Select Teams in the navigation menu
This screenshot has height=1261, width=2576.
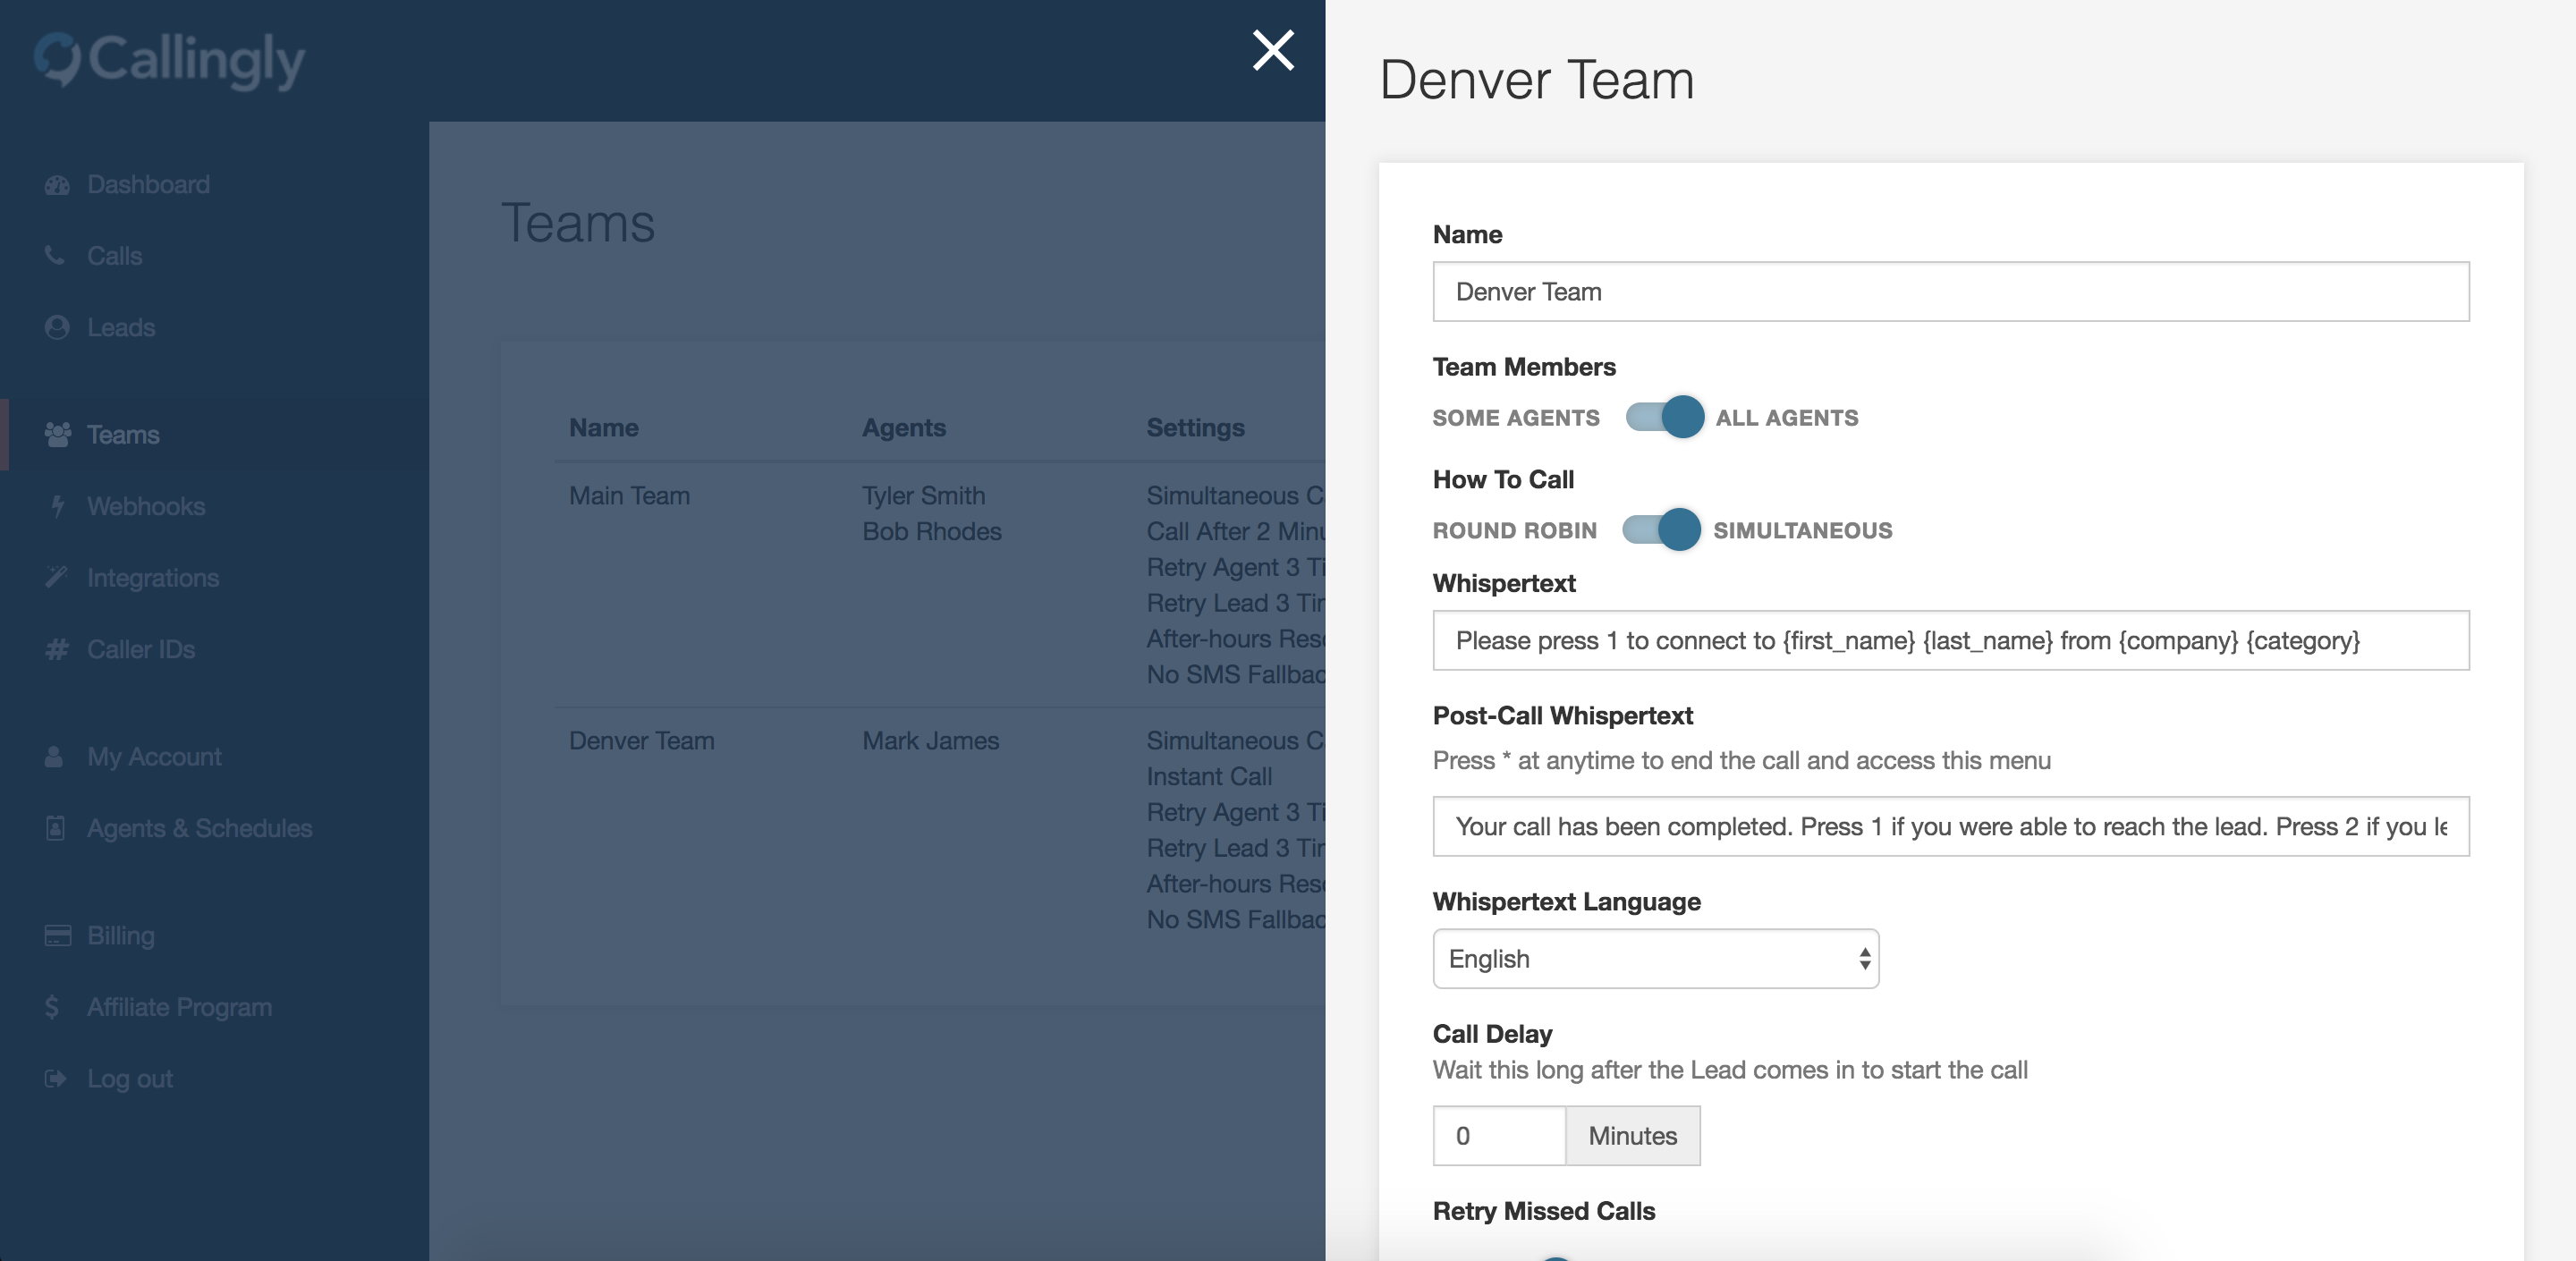[x=123, y=435]
